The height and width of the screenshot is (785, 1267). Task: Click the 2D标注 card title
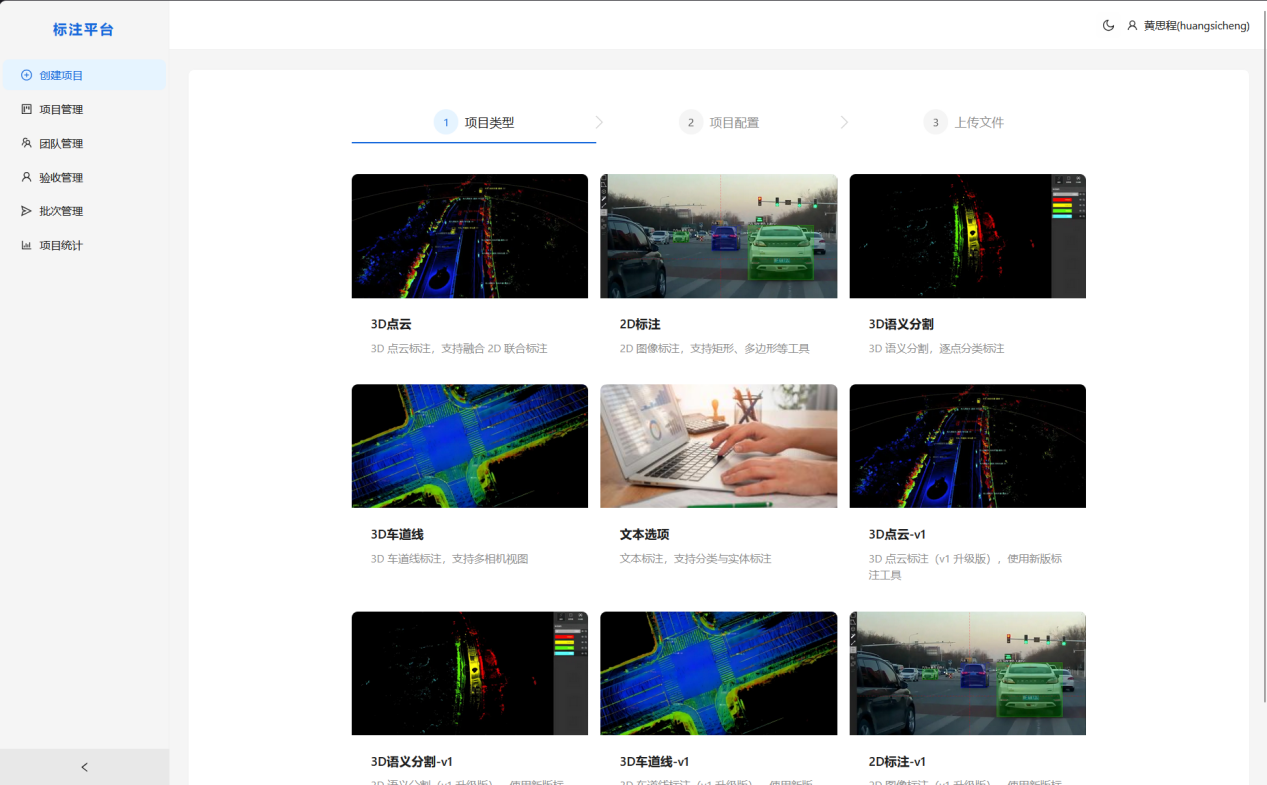[x=640, y=324]
